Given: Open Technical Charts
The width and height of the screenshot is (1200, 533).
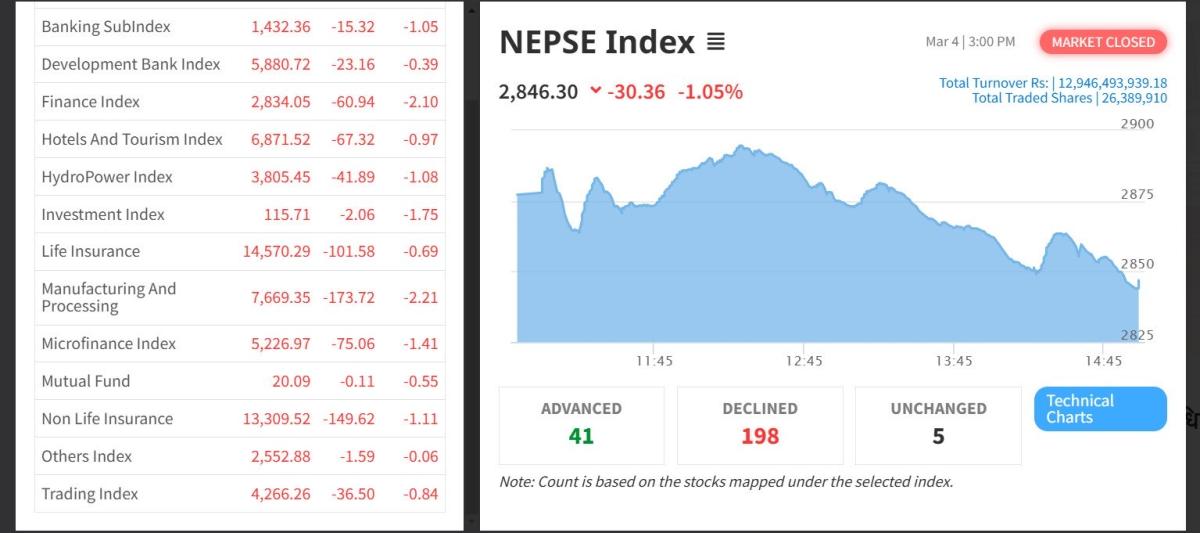Looking at the screenshot, I should coord(1100,409).
